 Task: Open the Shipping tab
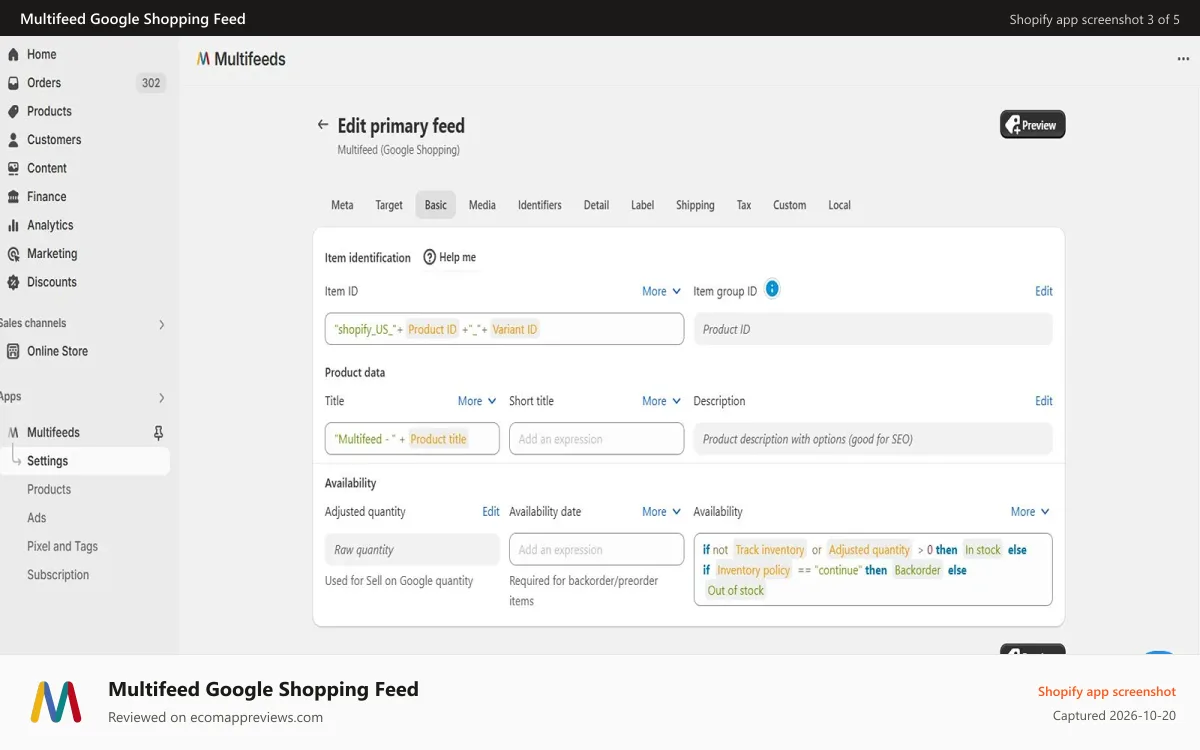point(695,205)
